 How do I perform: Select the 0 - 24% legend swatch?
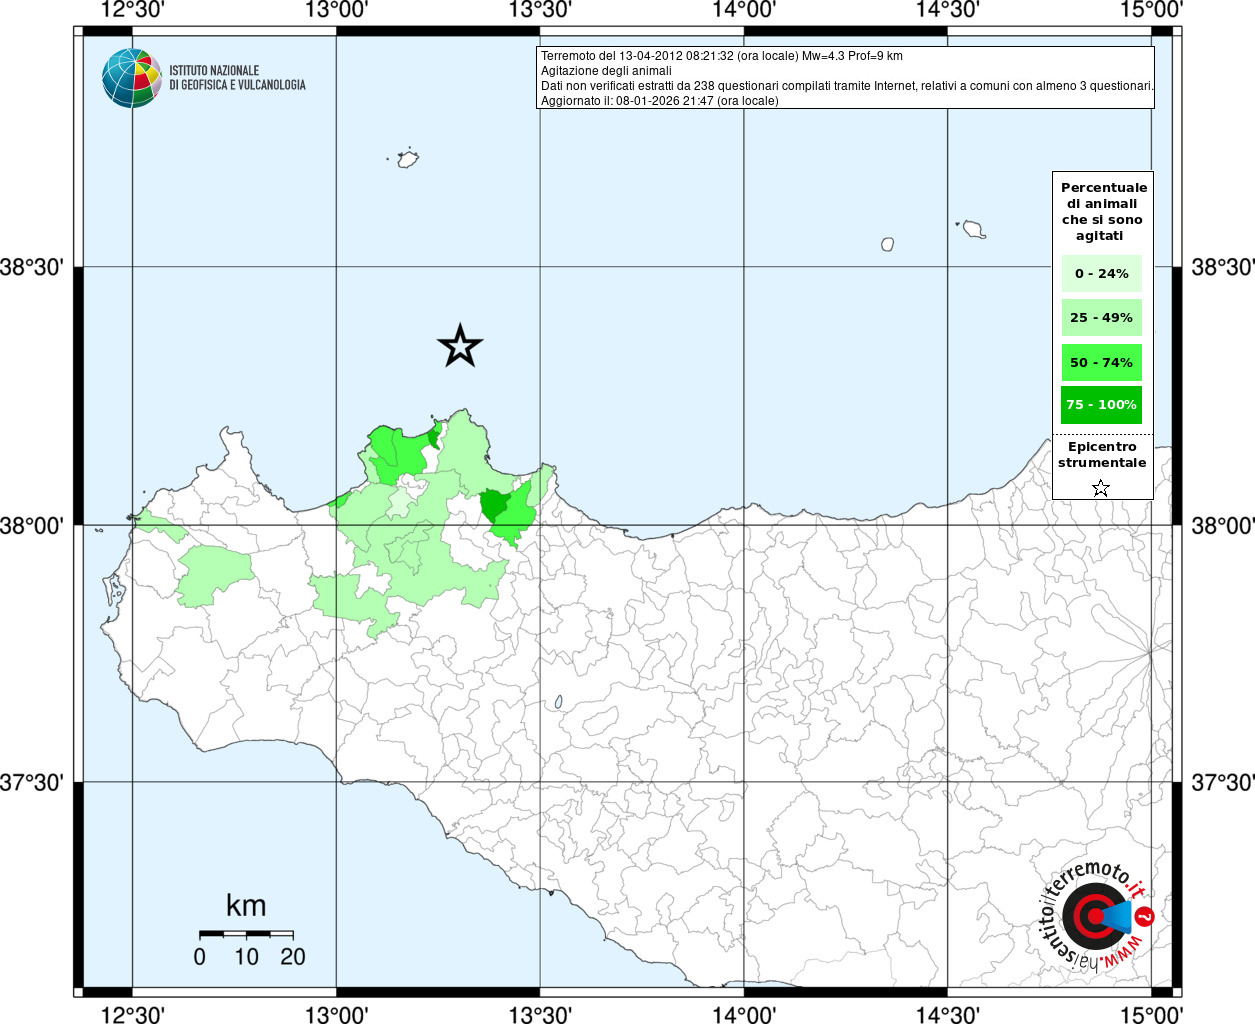click(1101, 274)
